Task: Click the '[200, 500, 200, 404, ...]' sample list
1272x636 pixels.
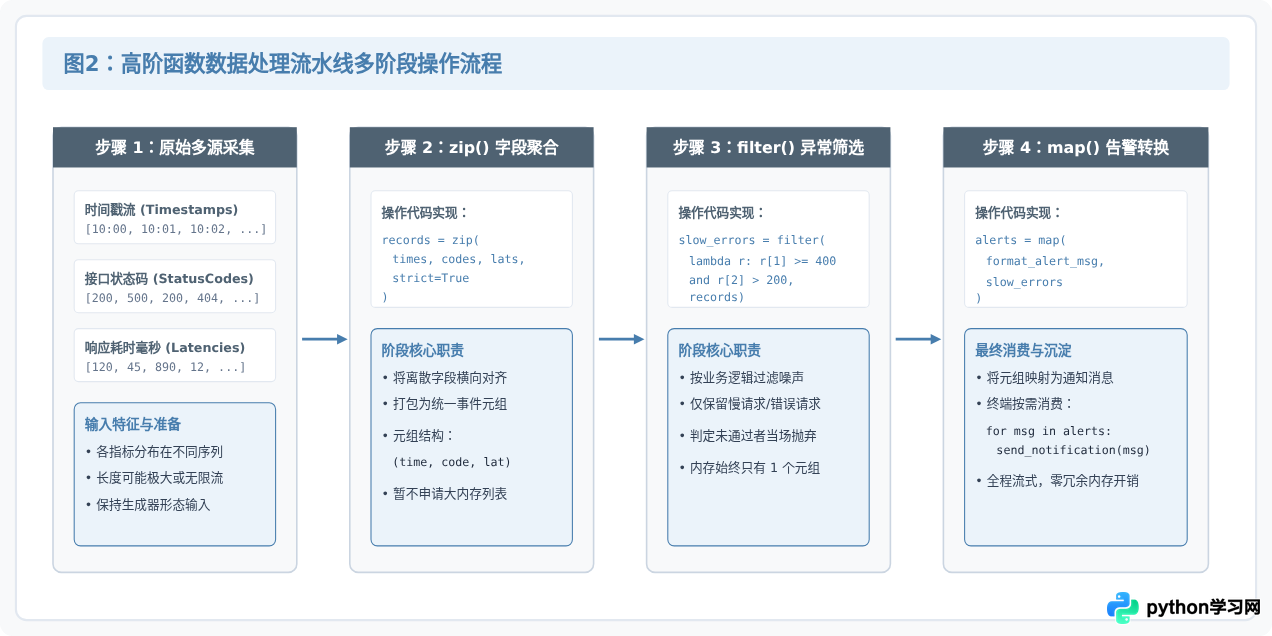Action: [x=172, y=298]
